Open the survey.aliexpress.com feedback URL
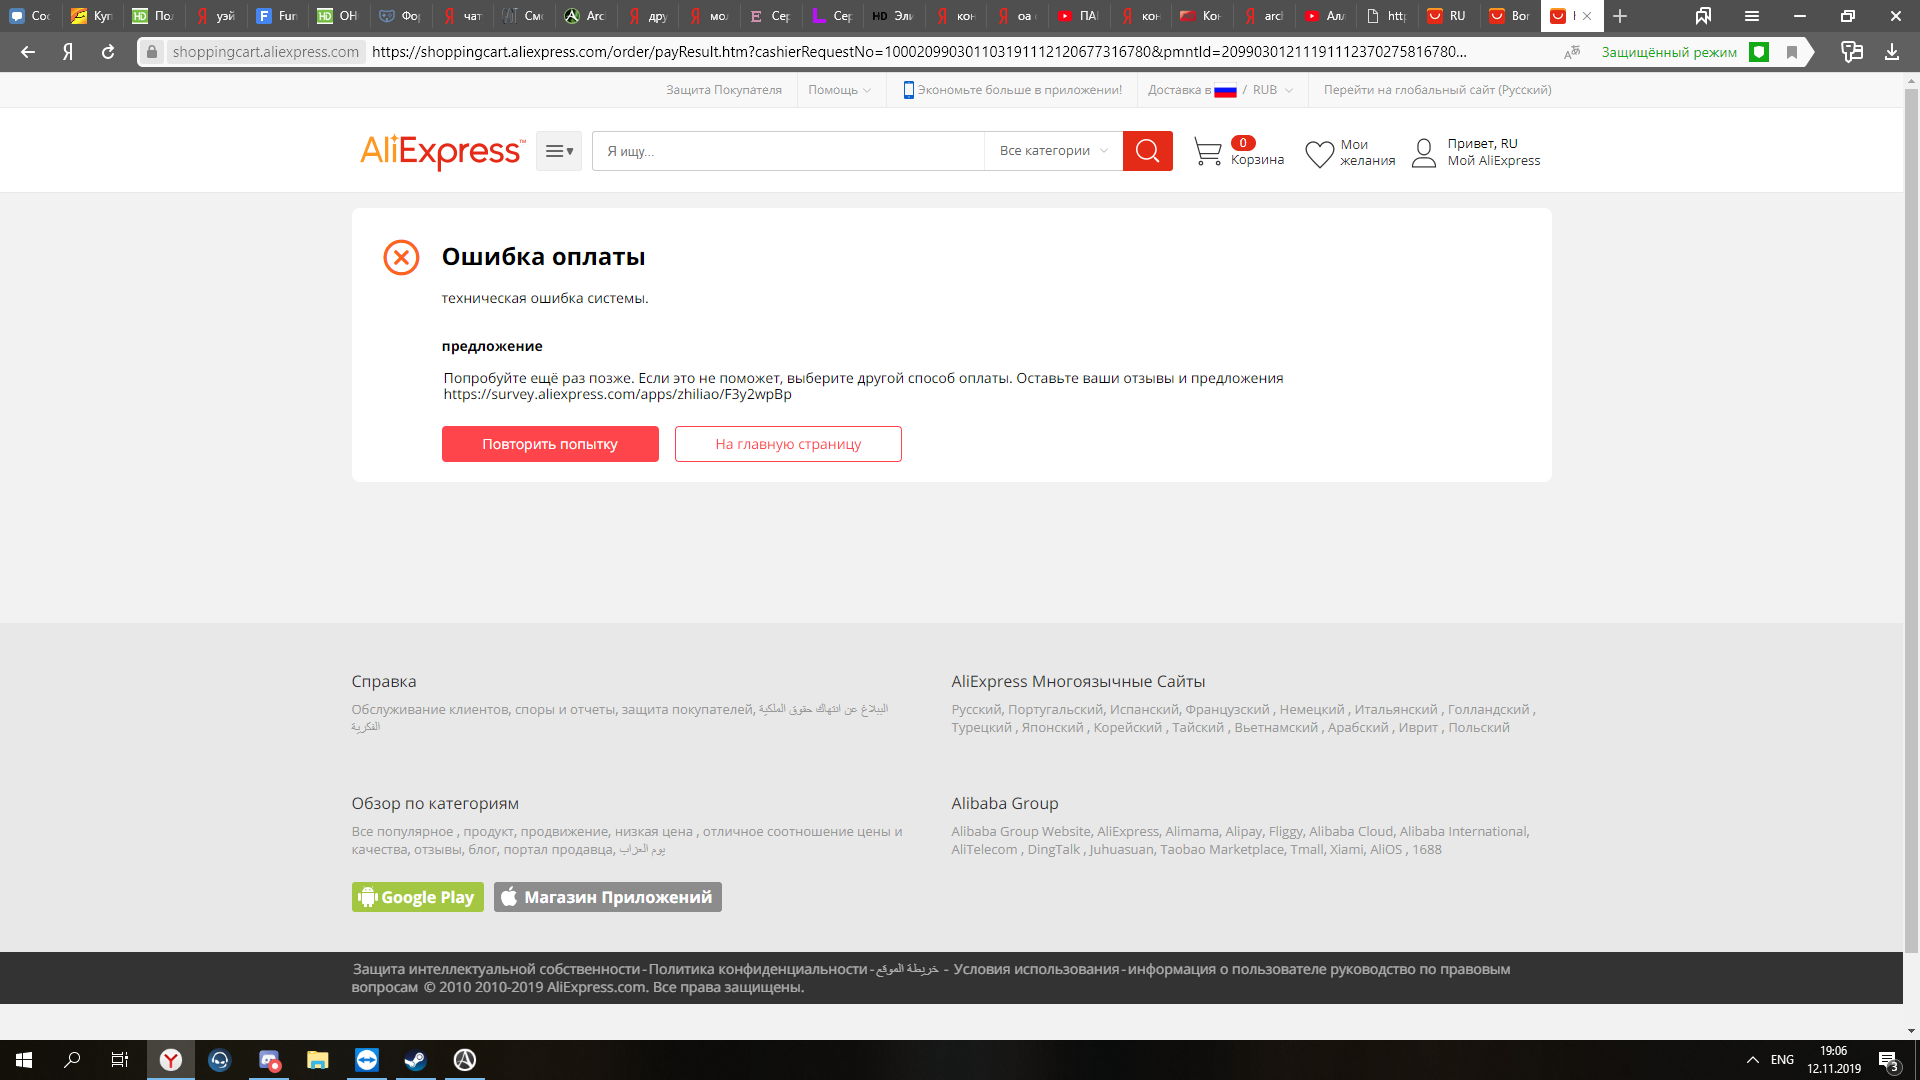The image size is (1920, 1080). coord(618,395)
